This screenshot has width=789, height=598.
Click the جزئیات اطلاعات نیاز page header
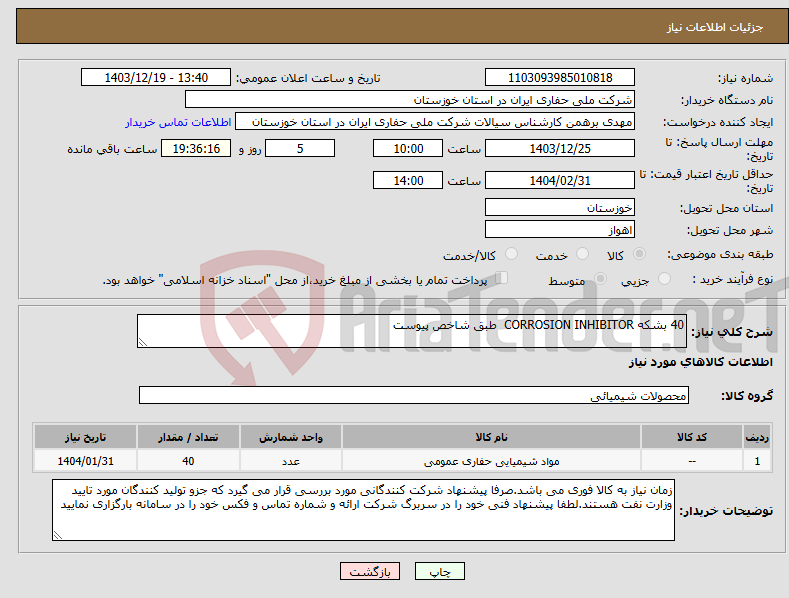tap(715, 27)
